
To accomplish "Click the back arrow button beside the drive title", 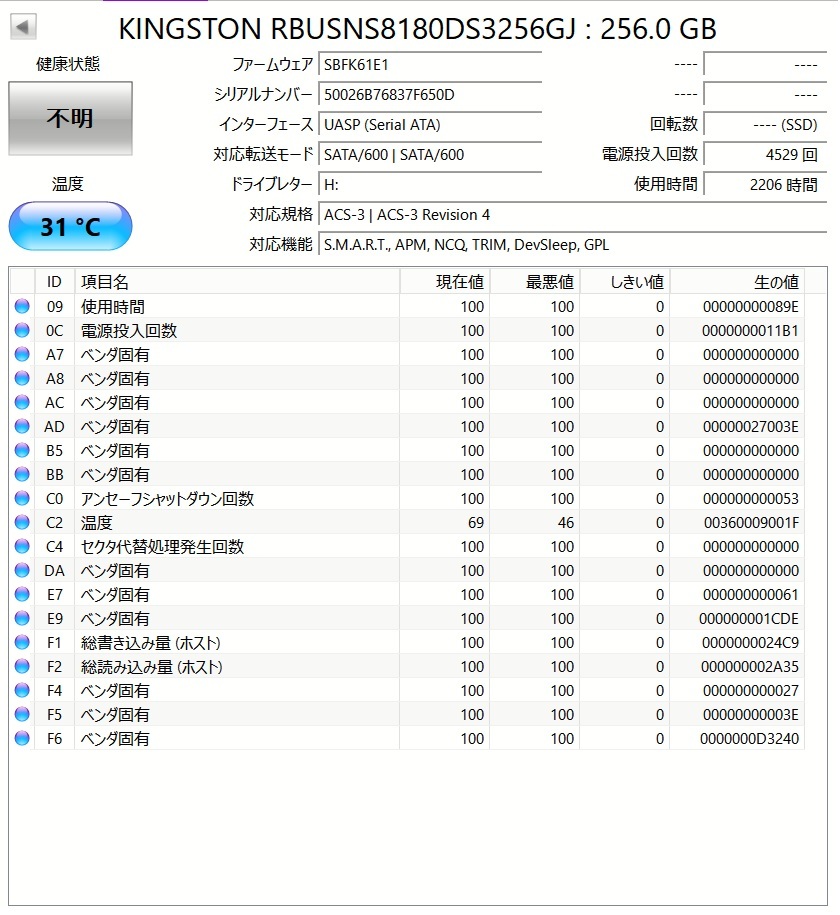I will click(x=23, y=26).
